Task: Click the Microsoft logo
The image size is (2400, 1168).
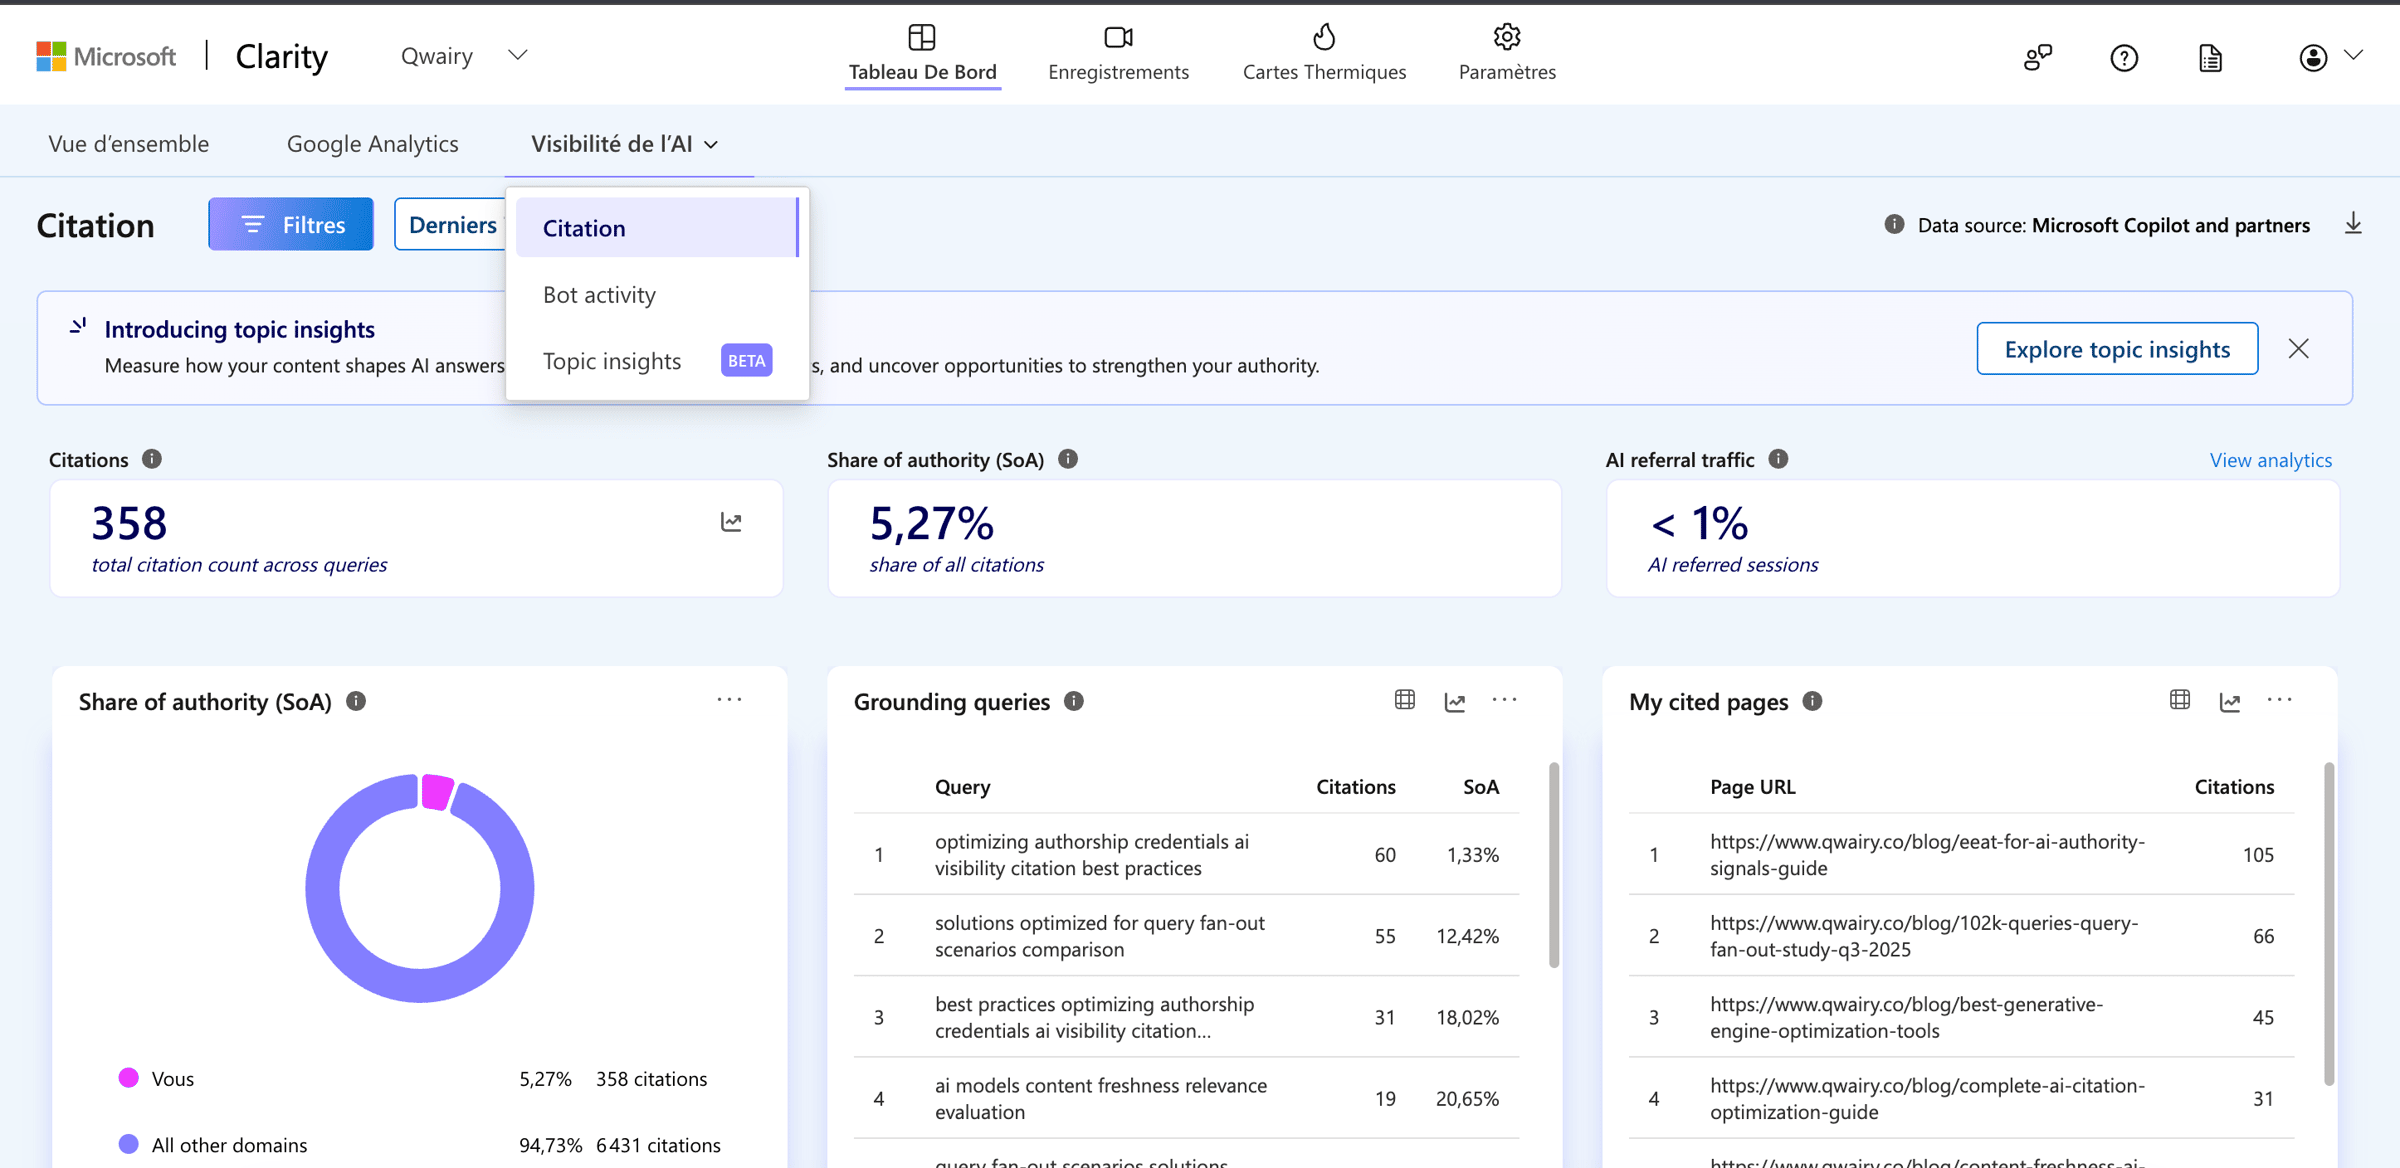Action: (x=106, y=56)
